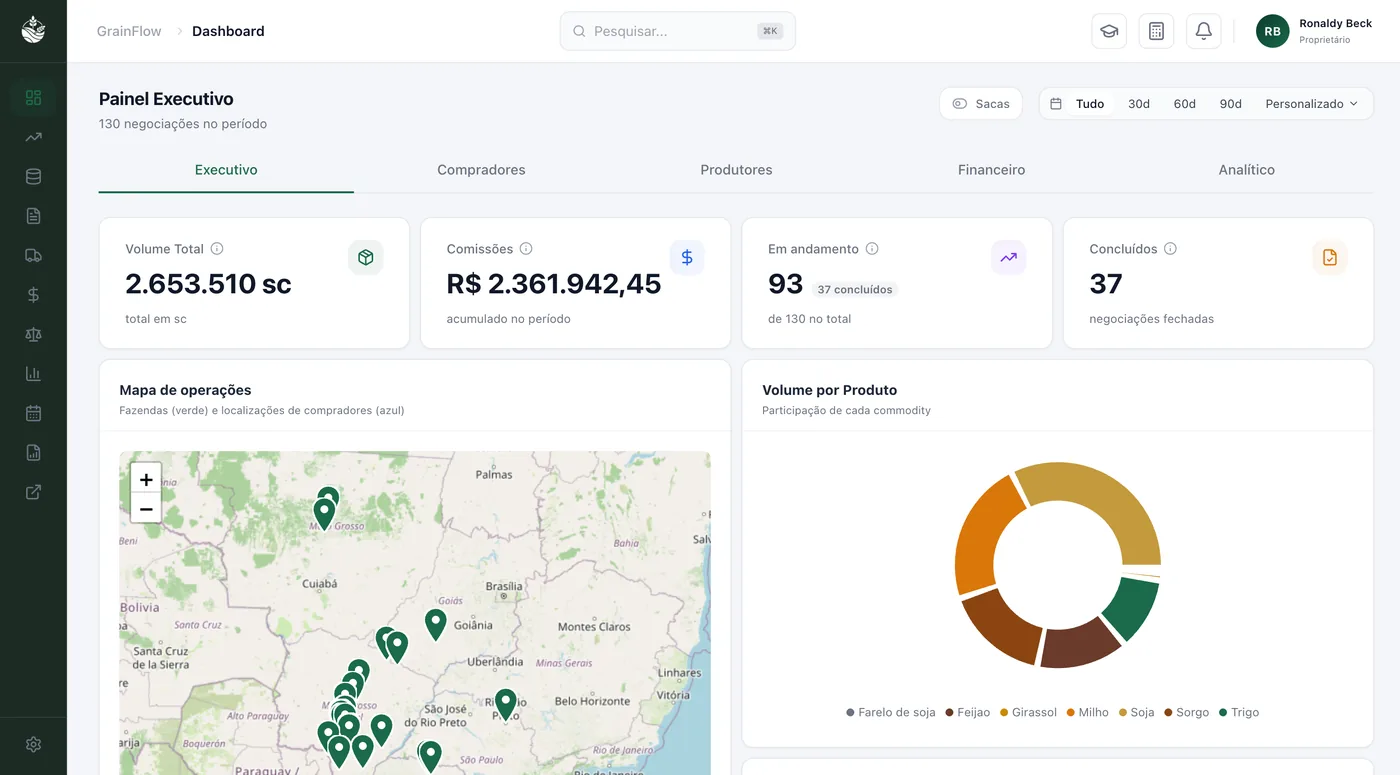Viewport: 1400px width, 775px height.
Task: Open the balance scale sidebar icon
Action: (33, 334)
